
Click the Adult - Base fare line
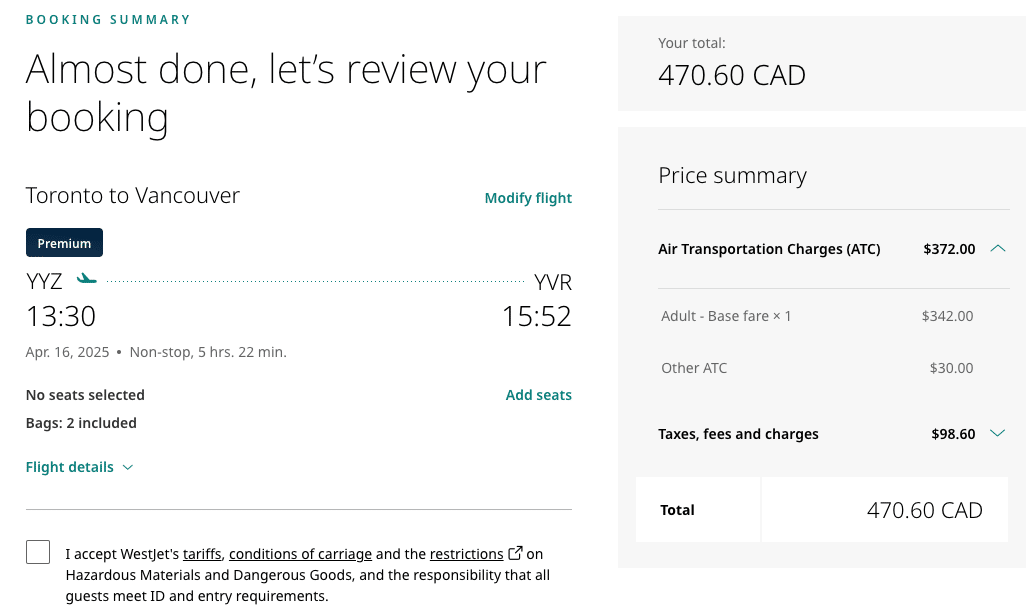(726, 316)
